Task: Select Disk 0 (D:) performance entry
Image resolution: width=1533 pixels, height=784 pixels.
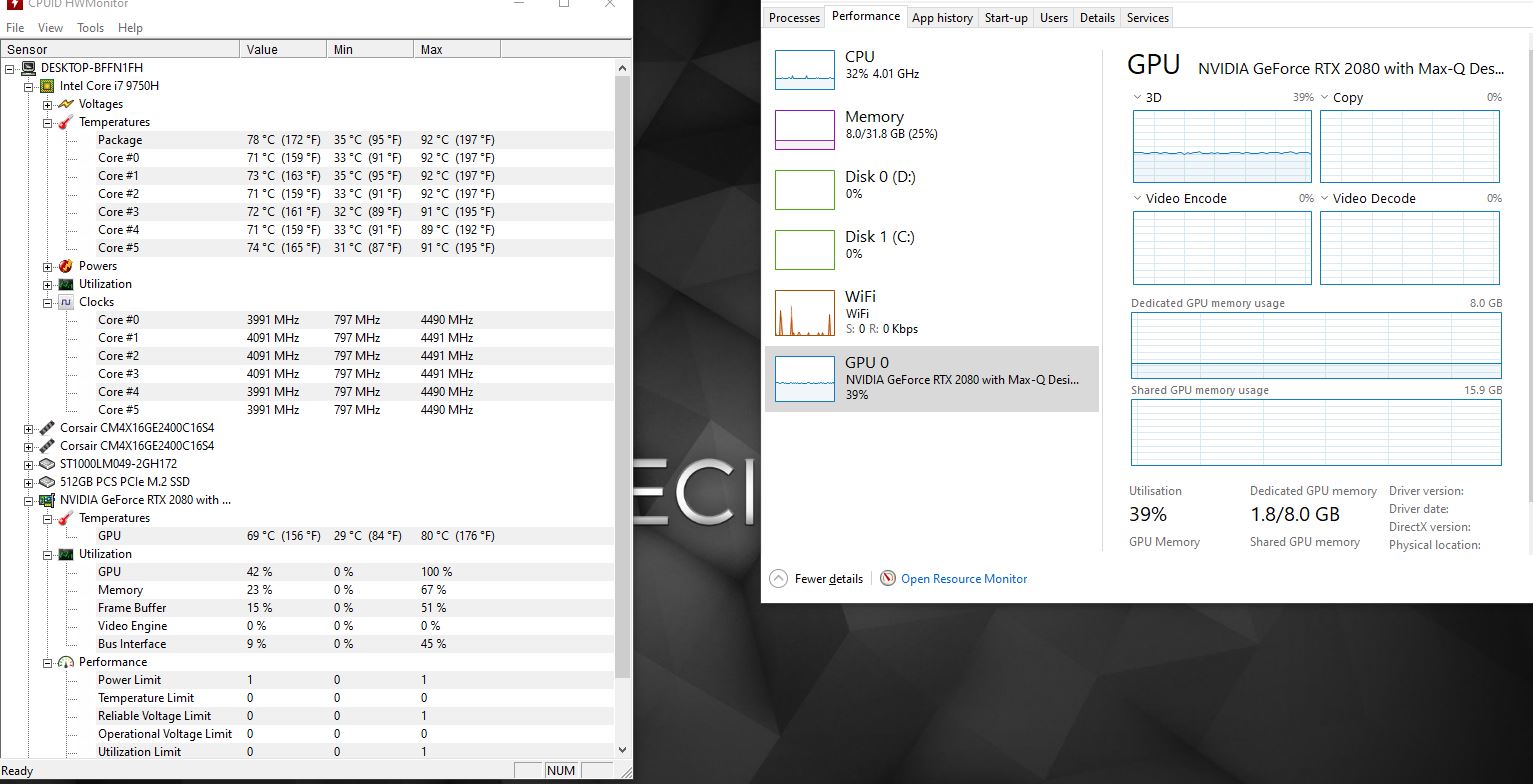Action: [x=931, y=189]
